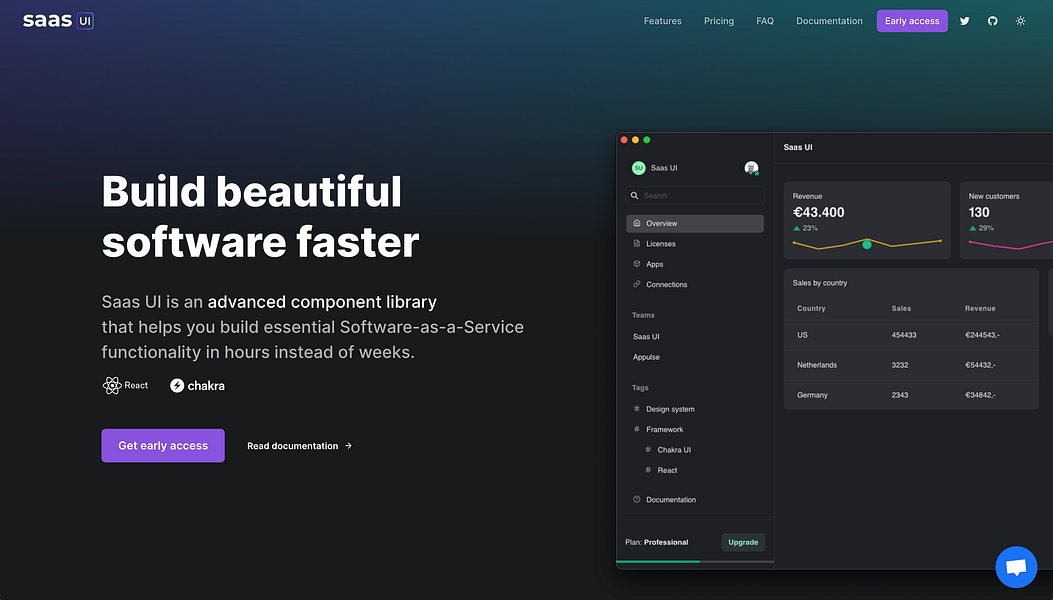Click the green dot on revenue chart
The image size is (1053, 600).
coord(867,245)
